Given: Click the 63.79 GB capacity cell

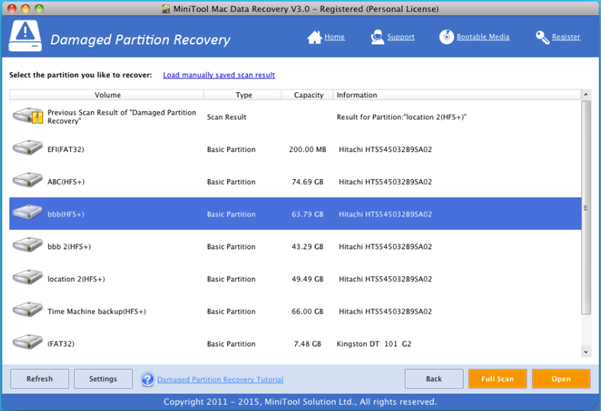Looking at the screenshot, I should [307, 214].
